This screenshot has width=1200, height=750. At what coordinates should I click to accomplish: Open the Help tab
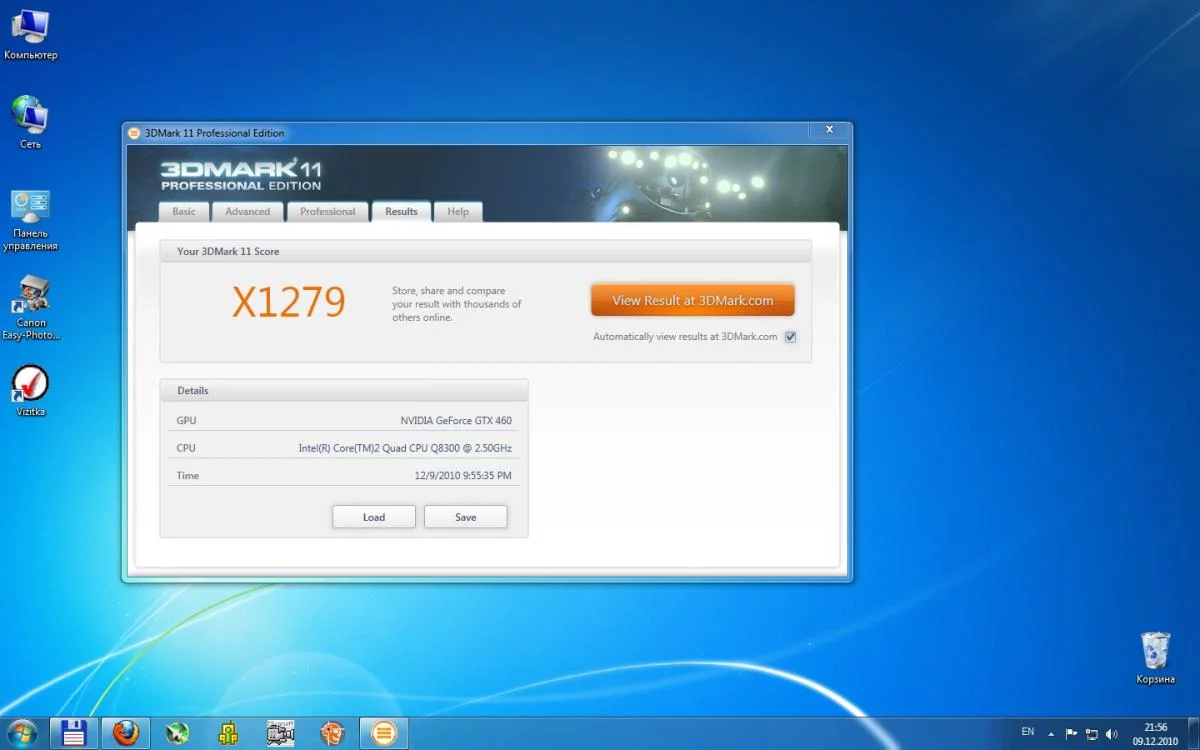coord(458,212)
